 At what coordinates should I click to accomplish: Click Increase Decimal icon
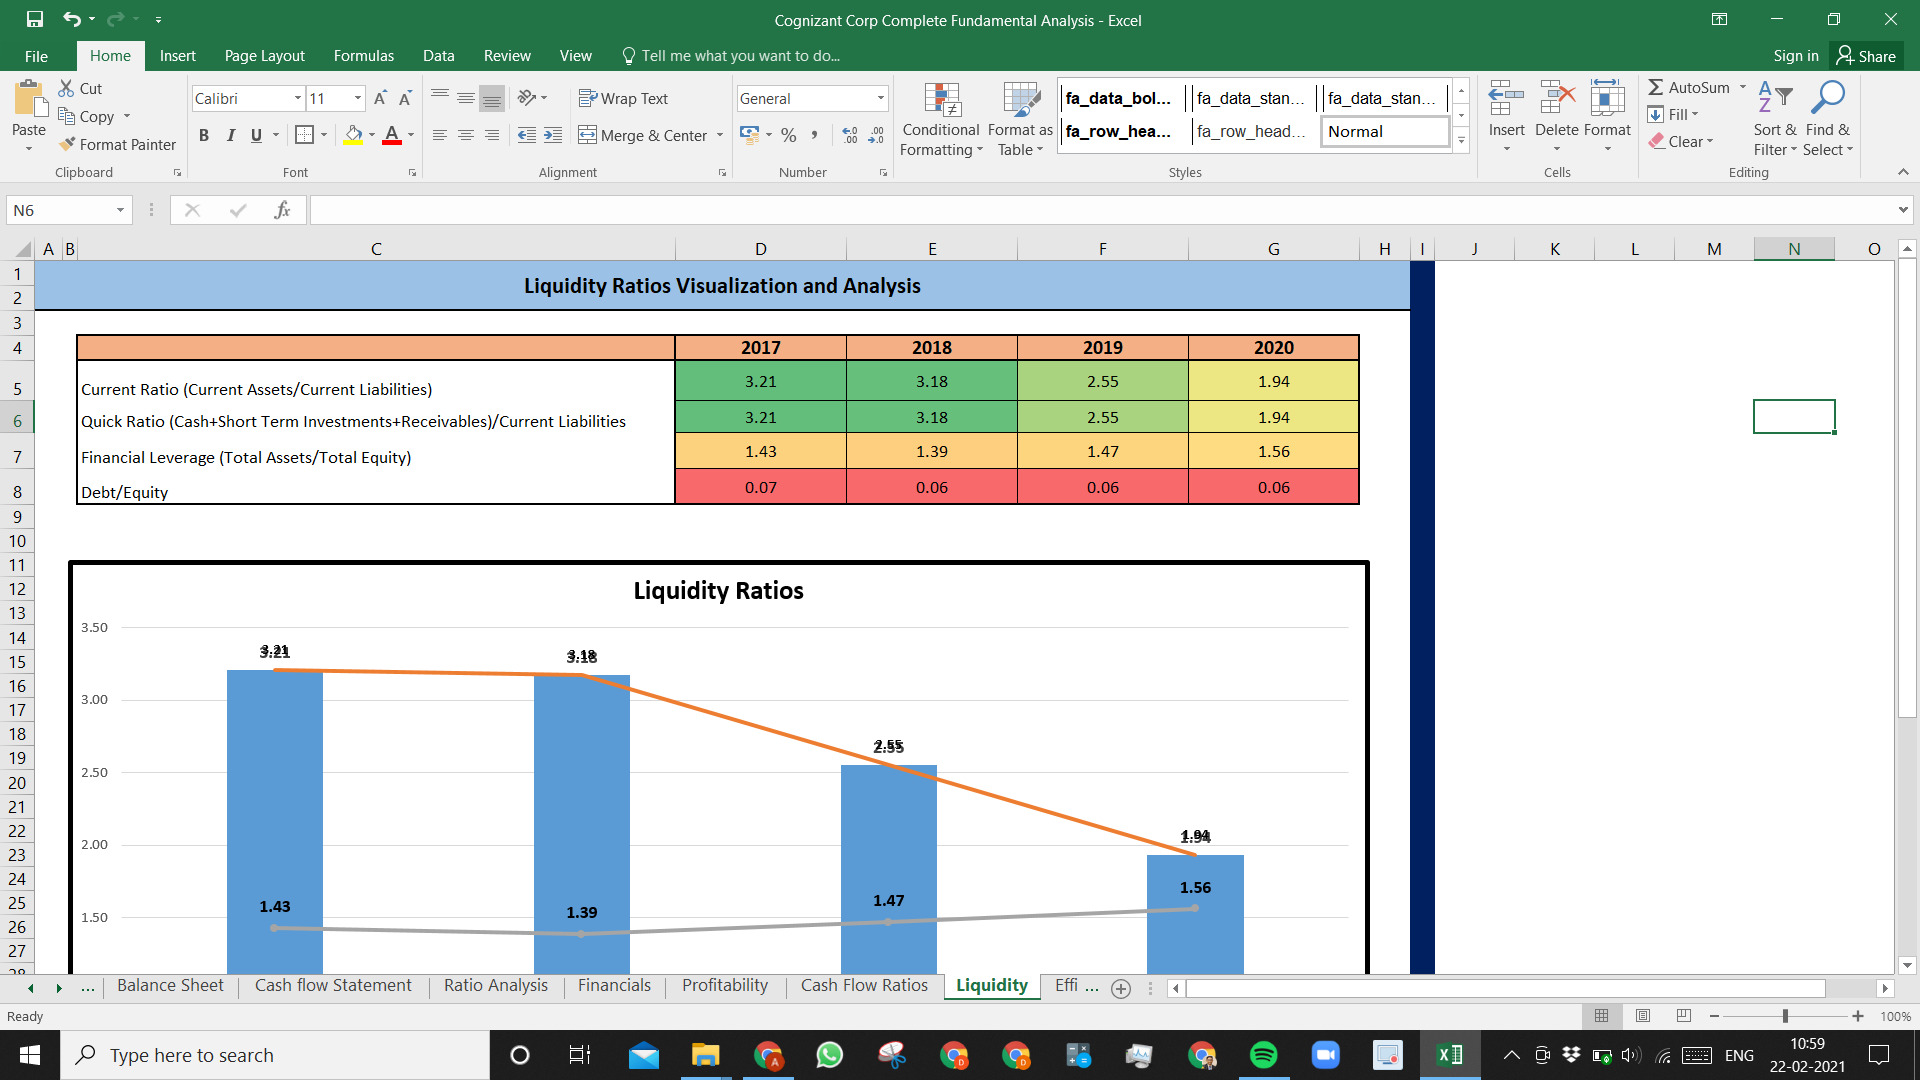[x=850, y=135]
